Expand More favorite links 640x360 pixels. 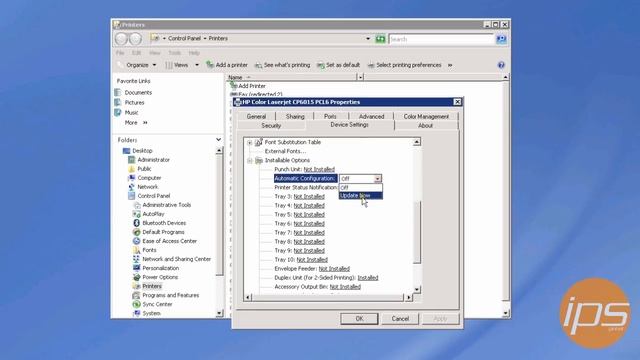[x=136, y=122]
